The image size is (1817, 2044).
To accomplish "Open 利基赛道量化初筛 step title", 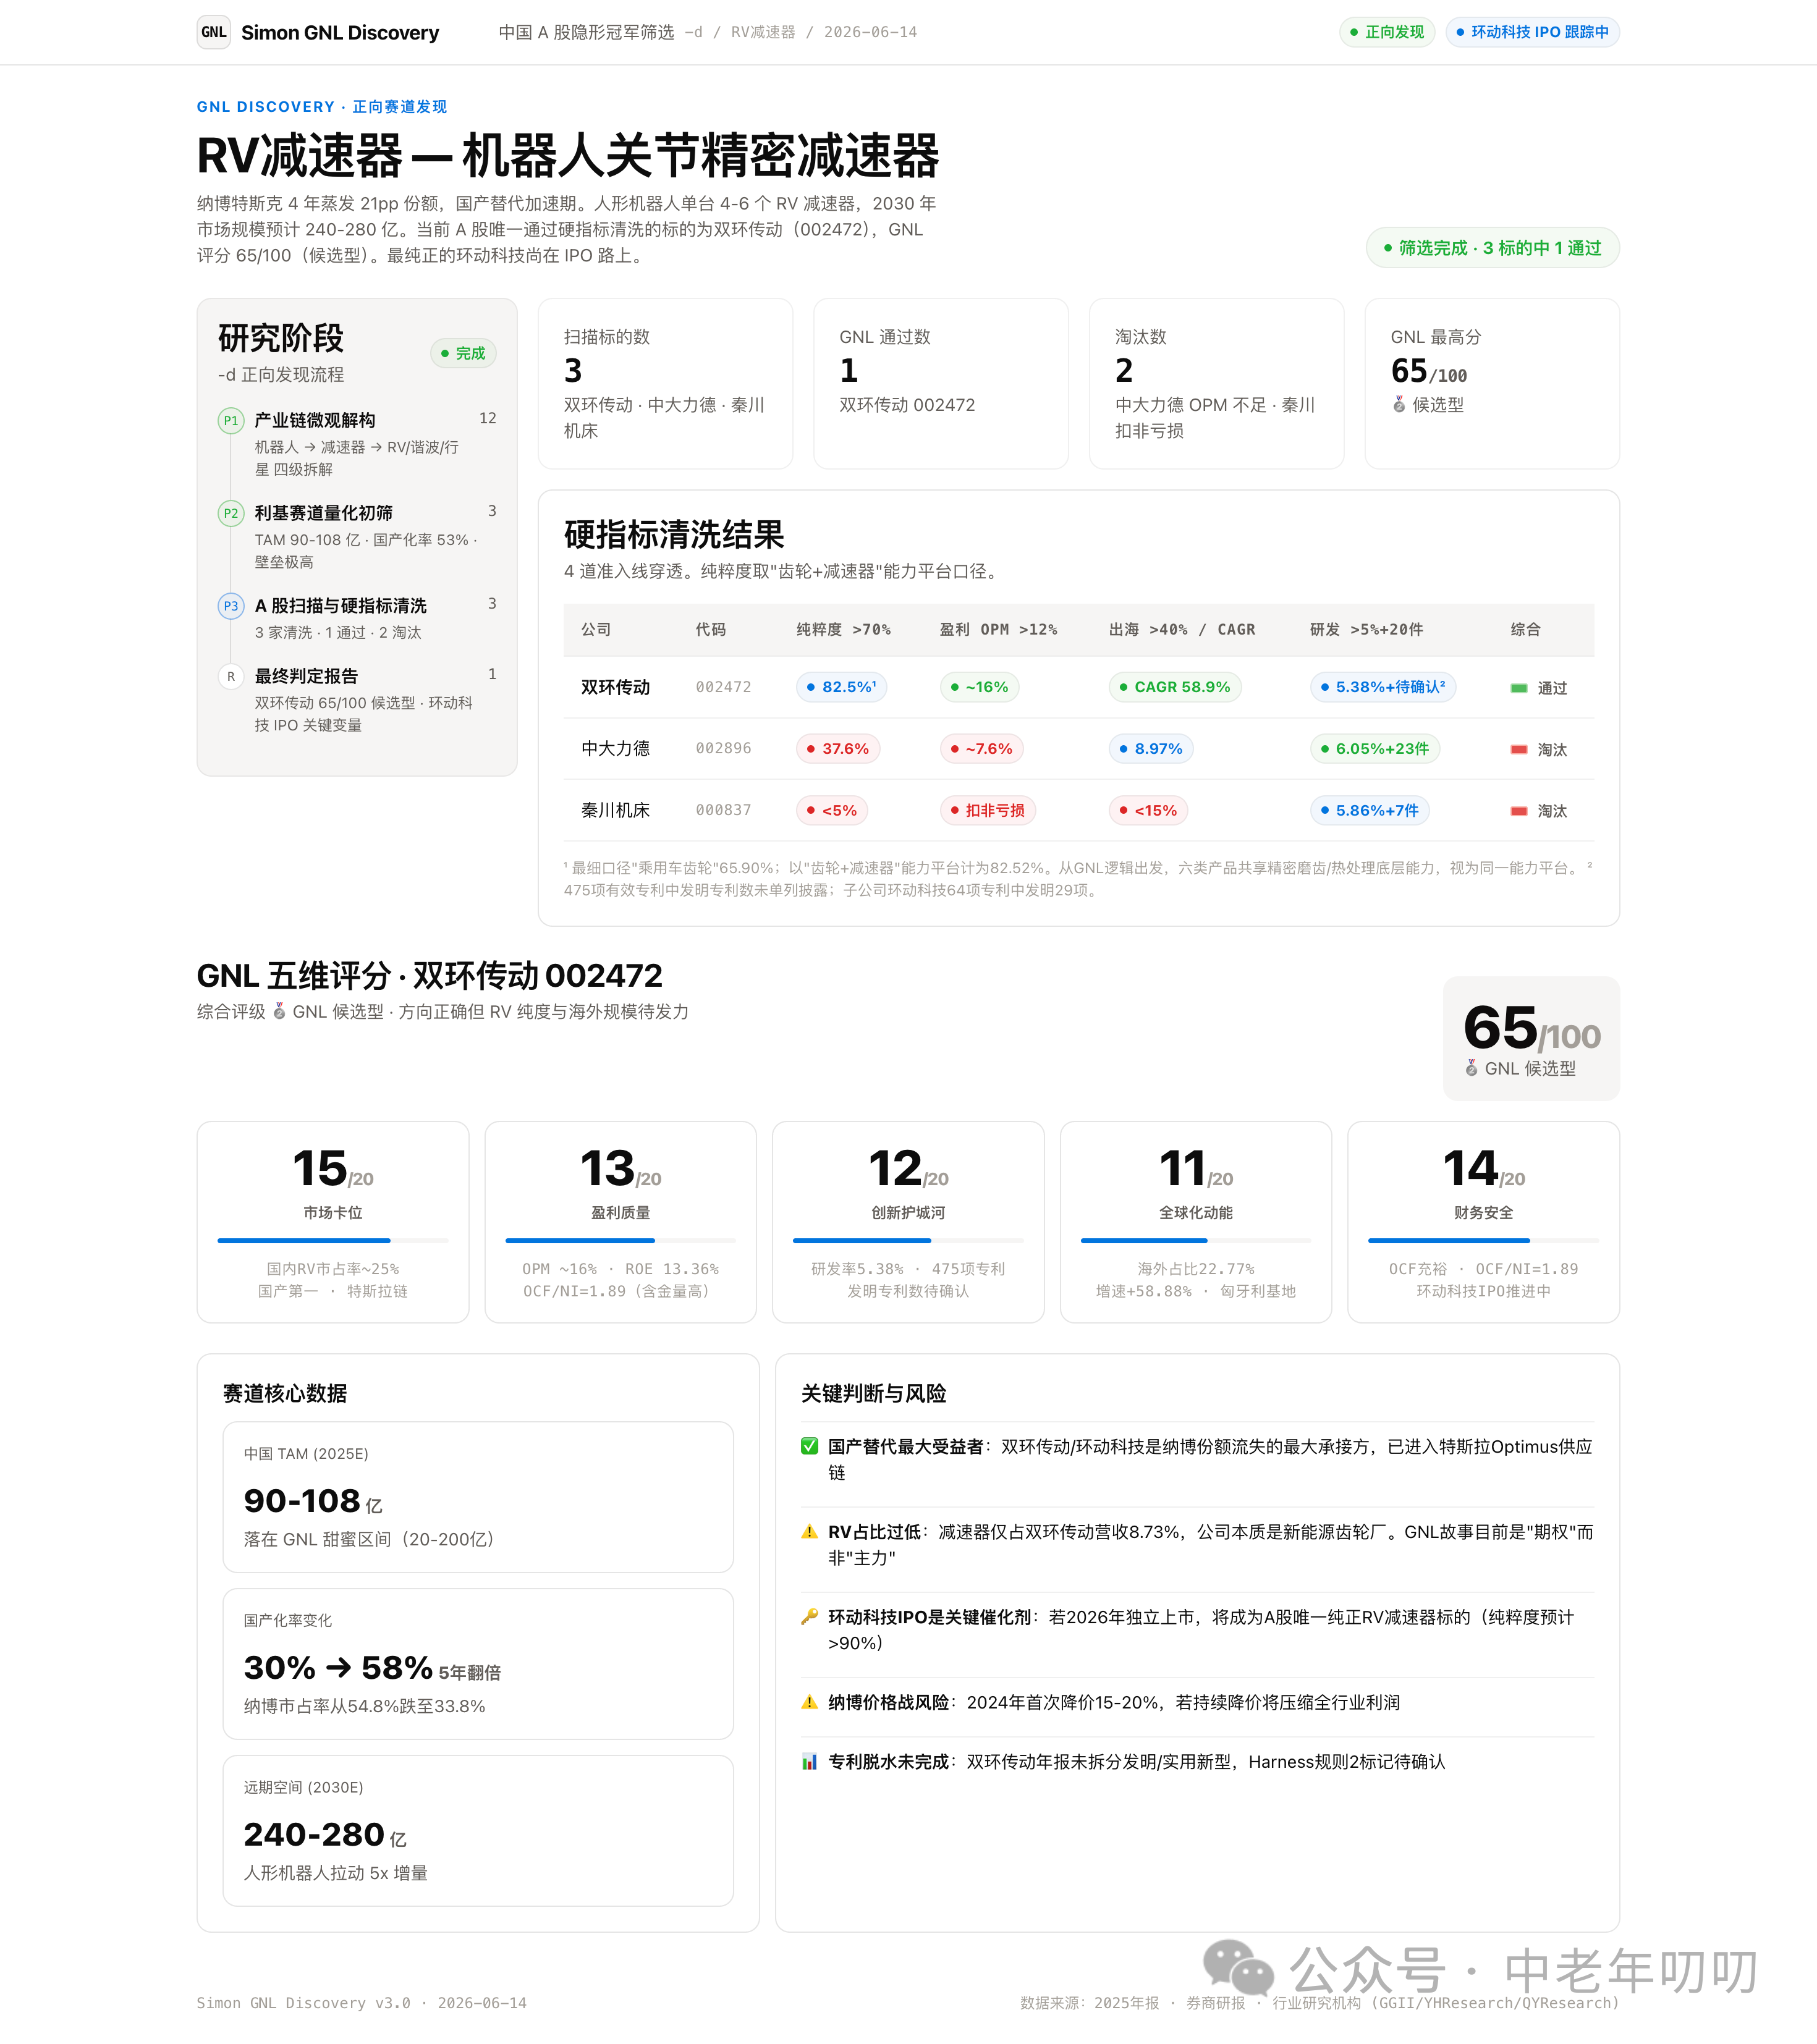I will pyautogui.click(x=323, y=513).
